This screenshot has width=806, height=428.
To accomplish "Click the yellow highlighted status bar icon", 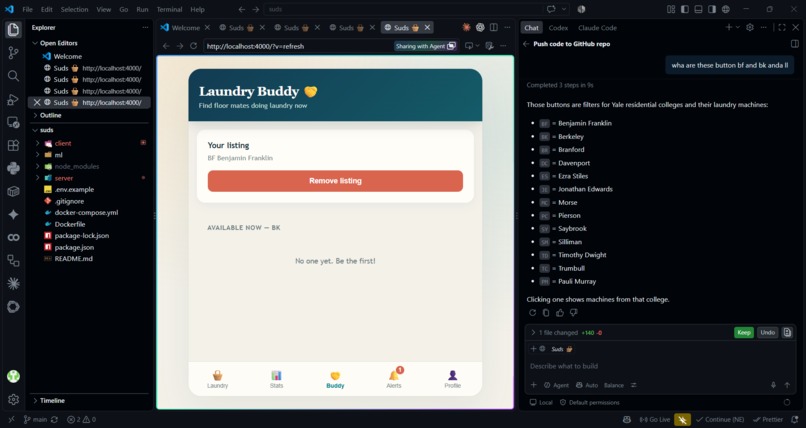I will coord(682,420).
